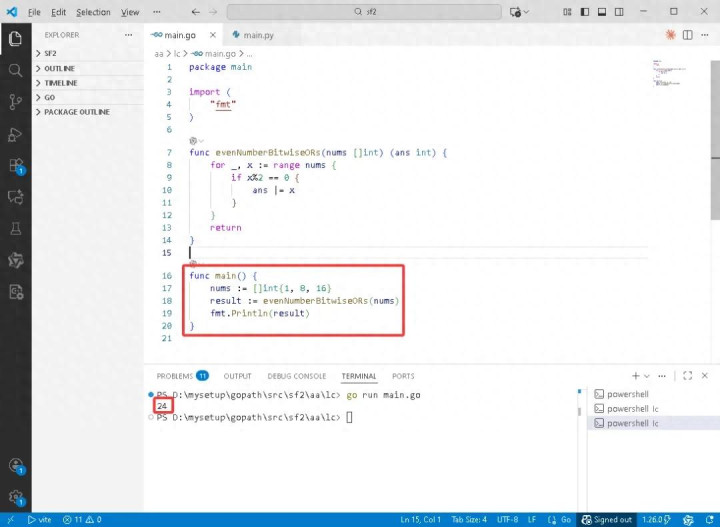Maximize the terminal panel size

click(685, 376)
